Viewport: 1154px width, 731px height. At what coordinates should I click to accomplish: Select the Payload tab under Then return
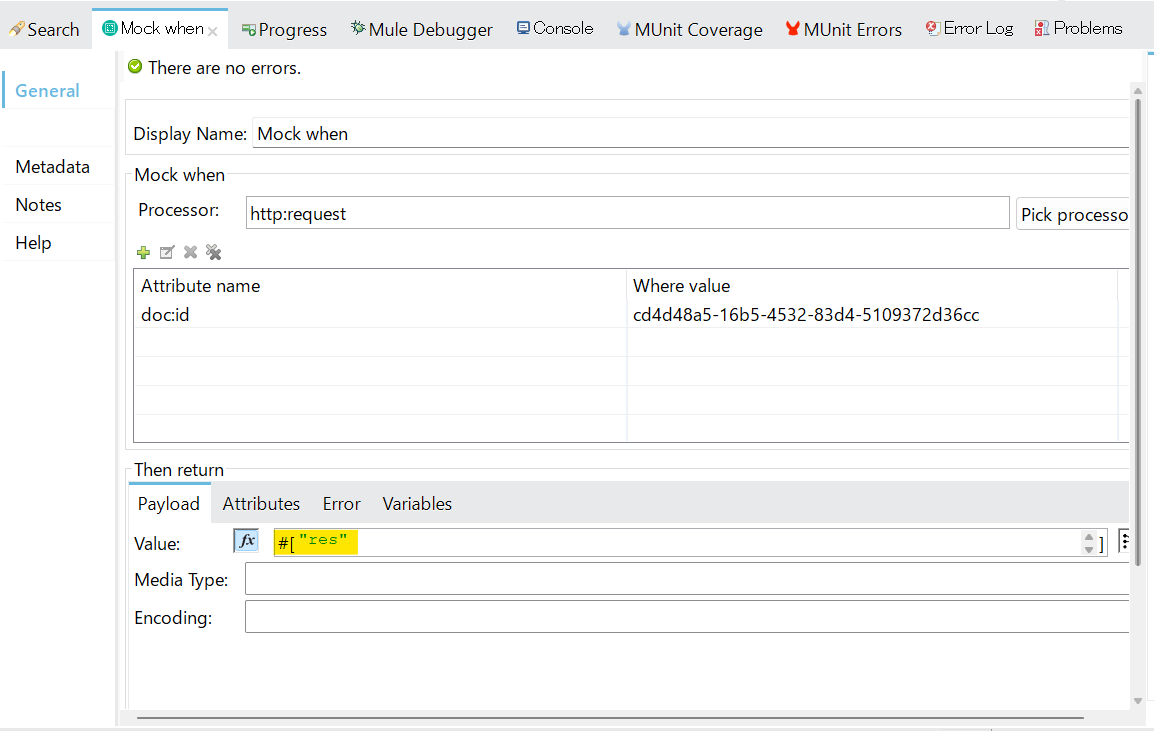pos(169,504)
